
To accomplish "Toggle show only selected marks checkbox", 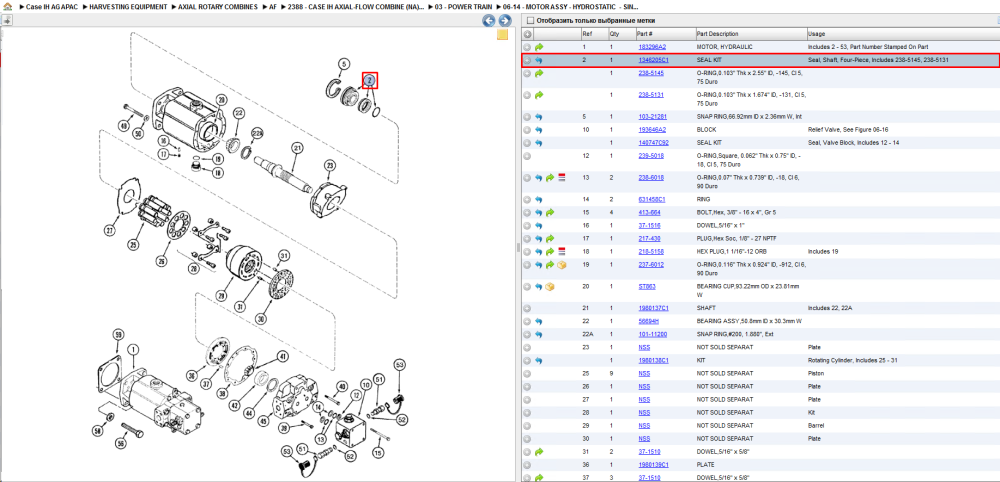I will click(530, 20).
